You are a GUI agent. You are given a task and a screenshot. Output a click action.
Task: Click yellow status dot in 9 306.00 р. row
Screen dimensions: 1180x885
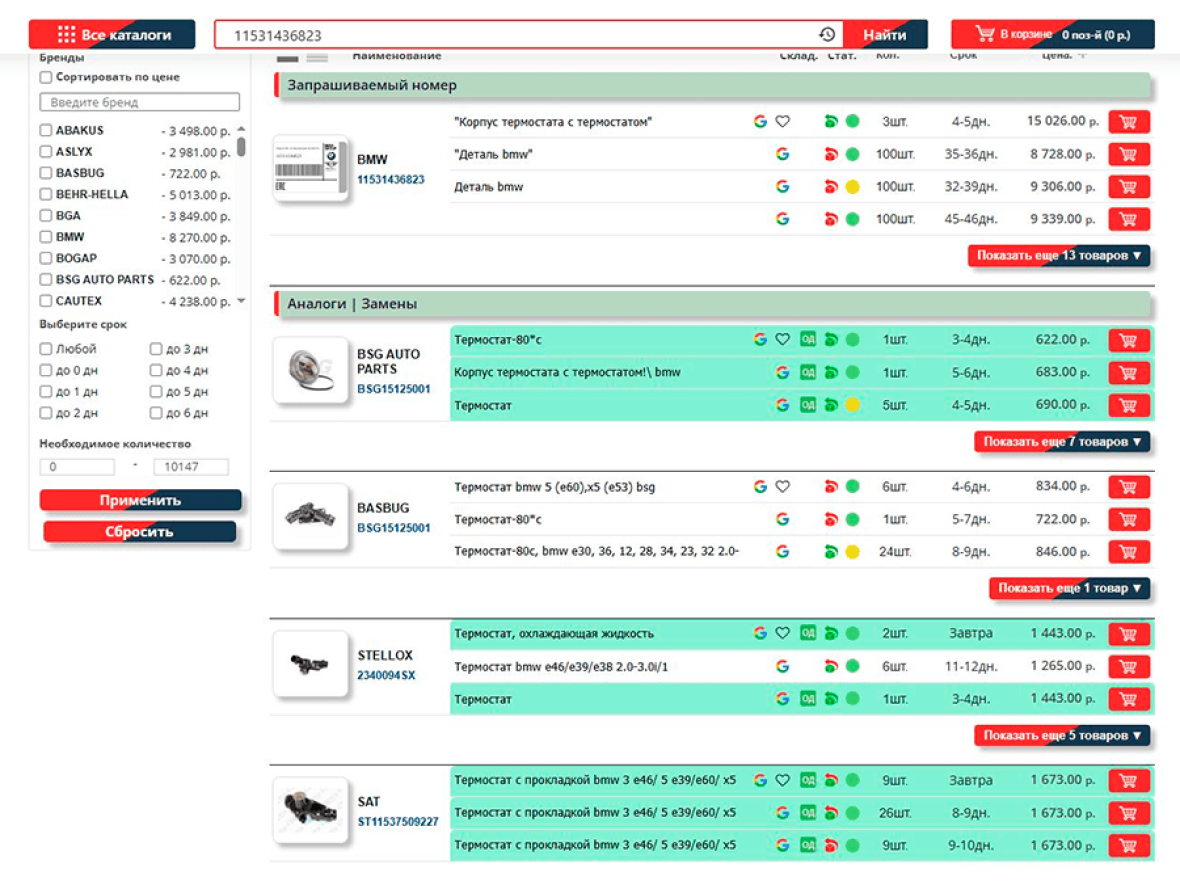(853, 187)
